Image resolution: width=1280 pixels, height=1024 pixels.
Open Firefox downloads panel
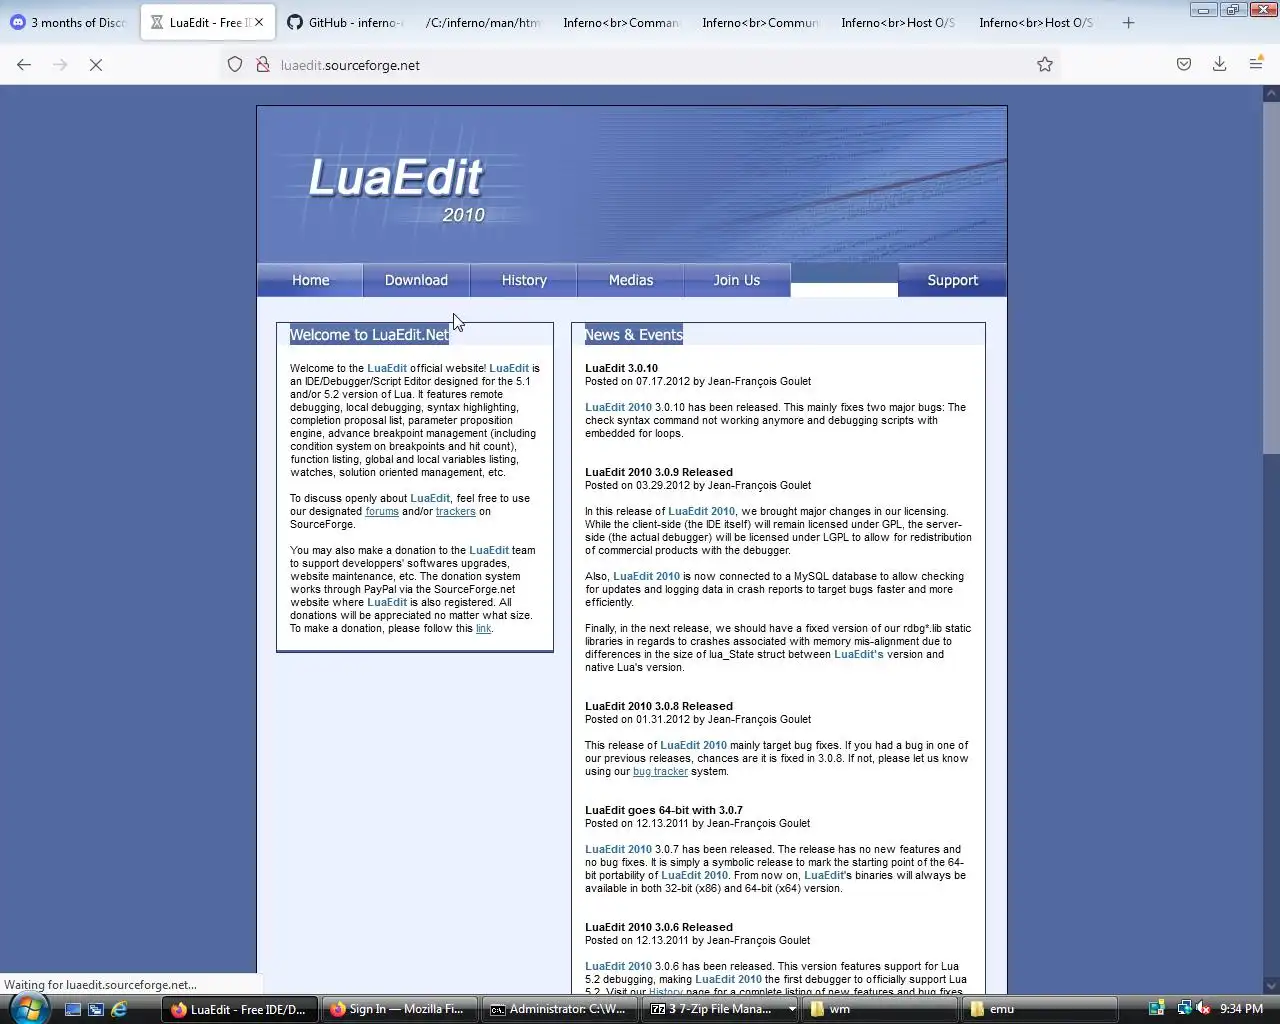click(1220, 65)
